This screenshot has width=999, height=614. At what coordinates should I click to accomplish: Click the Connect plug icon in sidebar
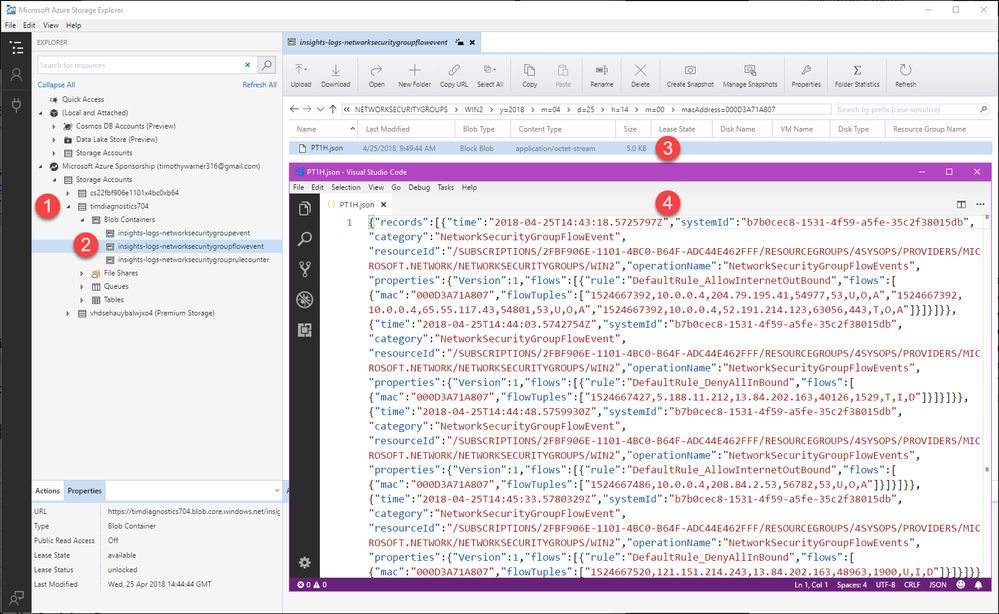[16, 104]
